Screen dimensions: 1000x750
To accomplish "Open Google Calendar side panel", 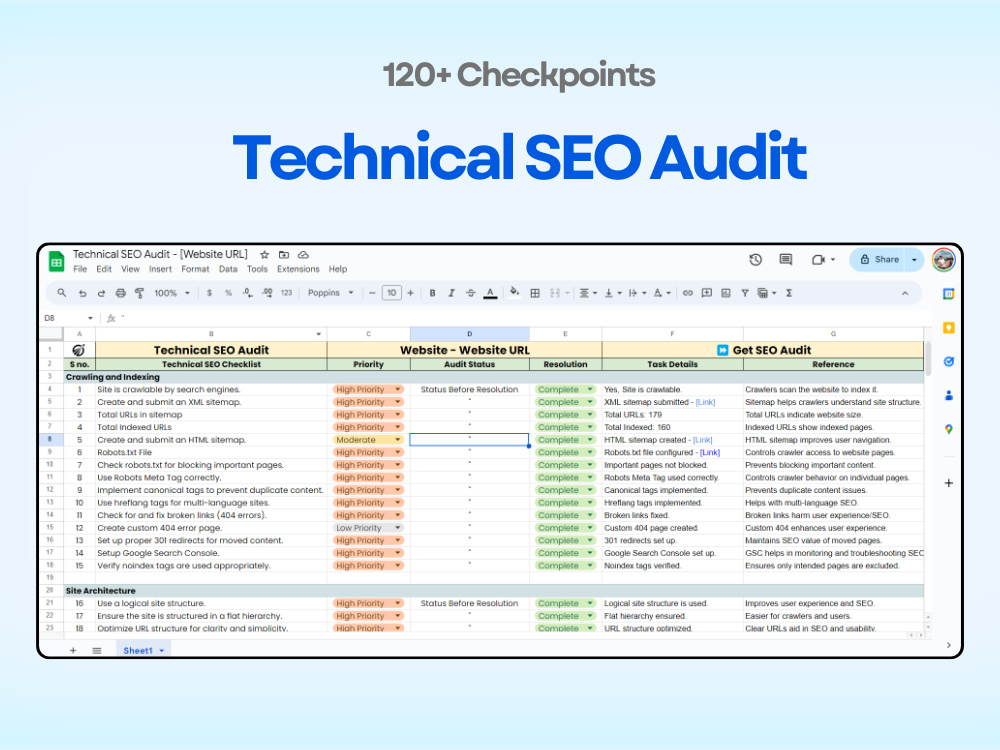I will pyautogui.click(x=948, y=294).
